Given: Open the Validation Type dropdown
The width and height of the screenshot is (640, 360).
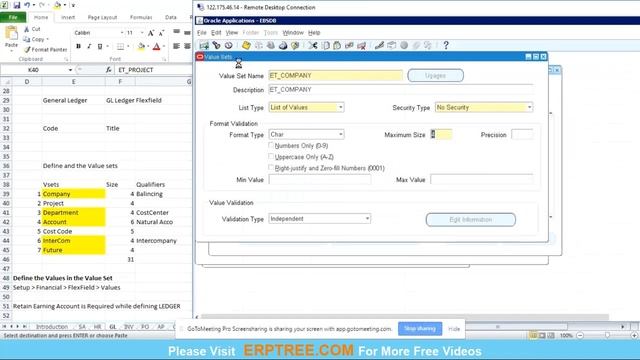Looking at the screenshot, I should (x=367, y=219).
